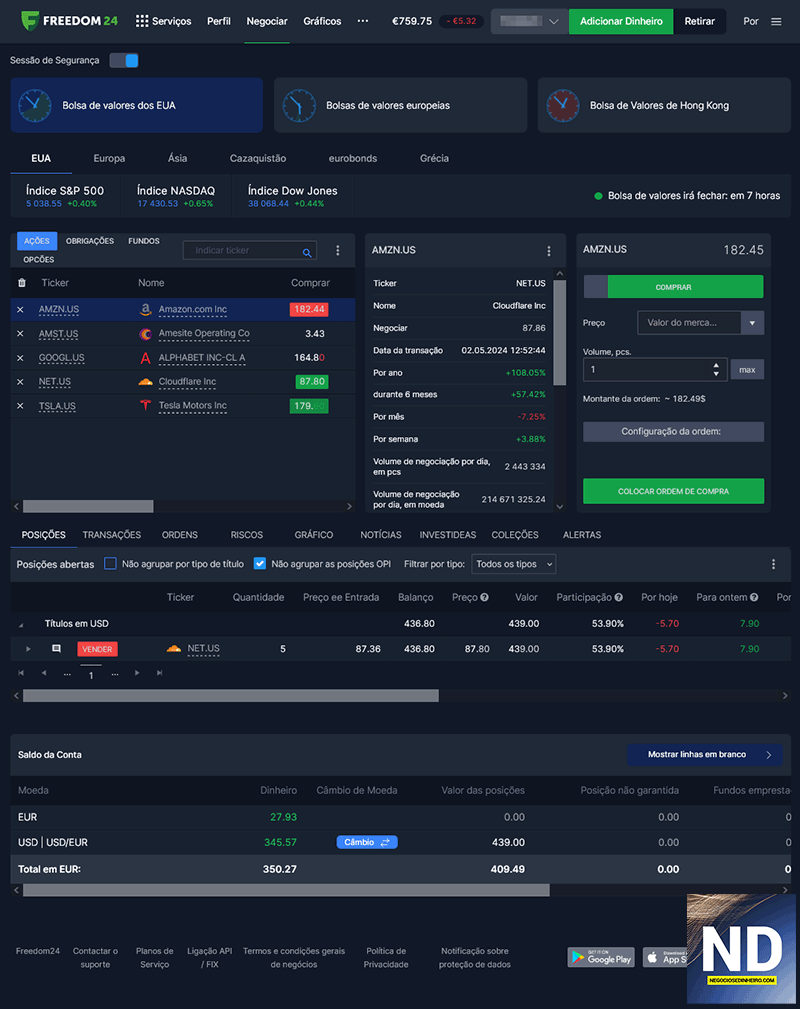Click the max volume button
Image resolution: width=800 pixels, height=1009 pixels.
click(747, 369)
